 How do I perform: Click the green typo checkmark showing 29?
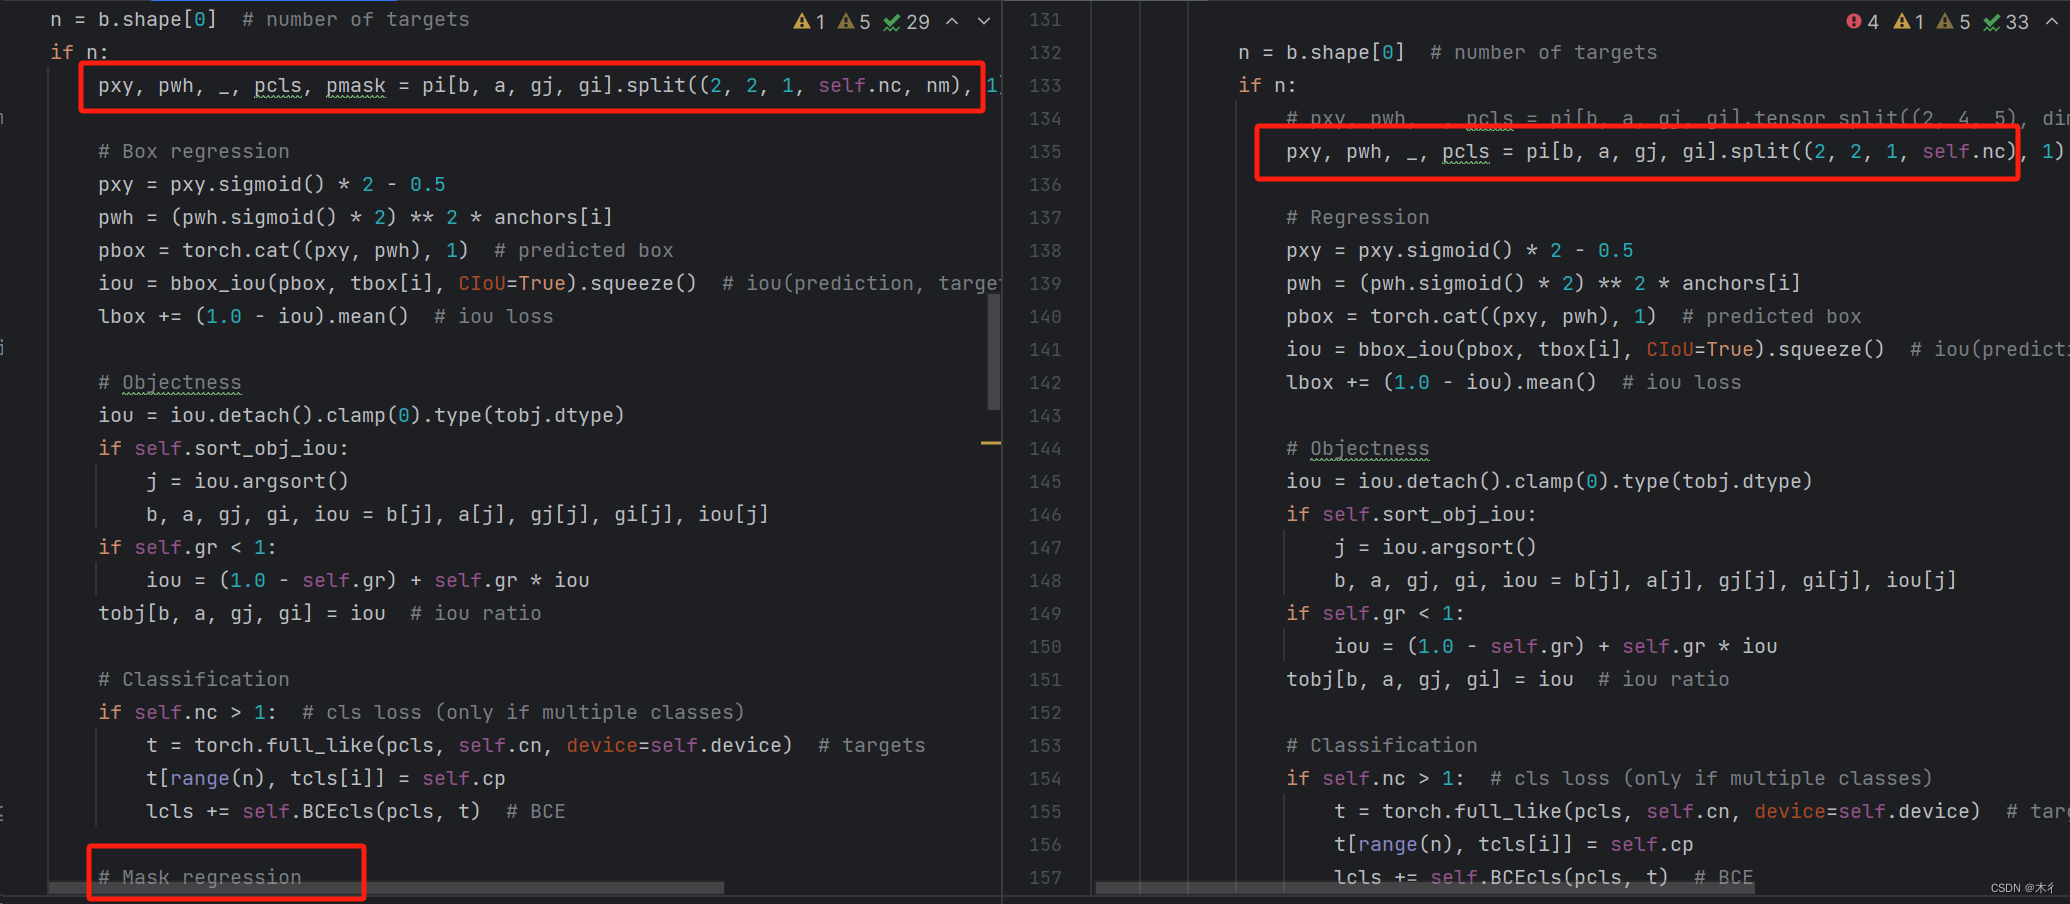point(906,21)
